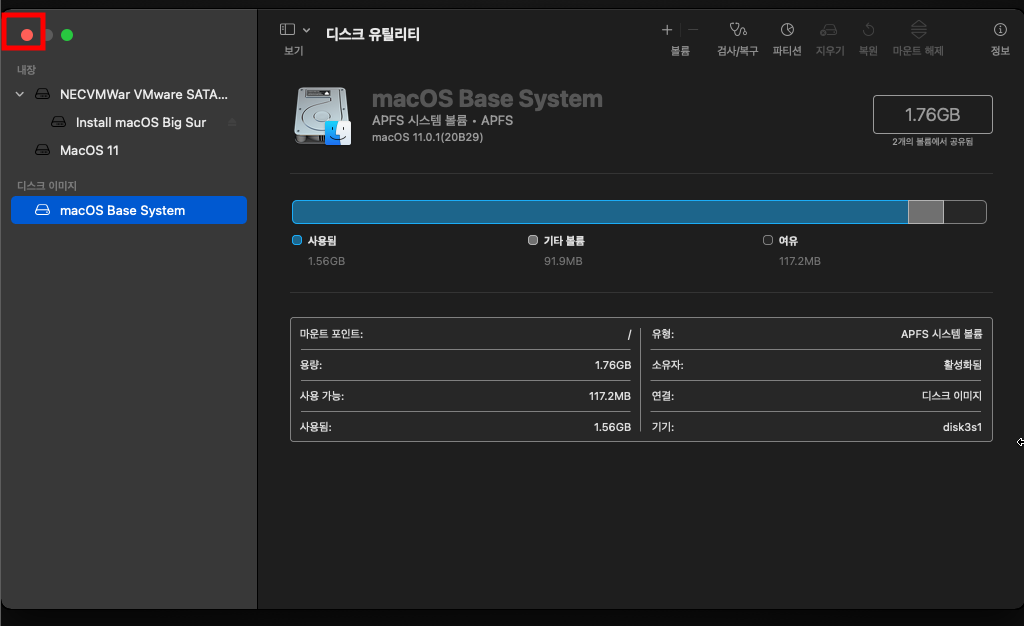This screenshot has height=626, width=1024.
Task: Click the 마운트 포인트 row label
Action: pyautogui.click(x=331, y=334)
